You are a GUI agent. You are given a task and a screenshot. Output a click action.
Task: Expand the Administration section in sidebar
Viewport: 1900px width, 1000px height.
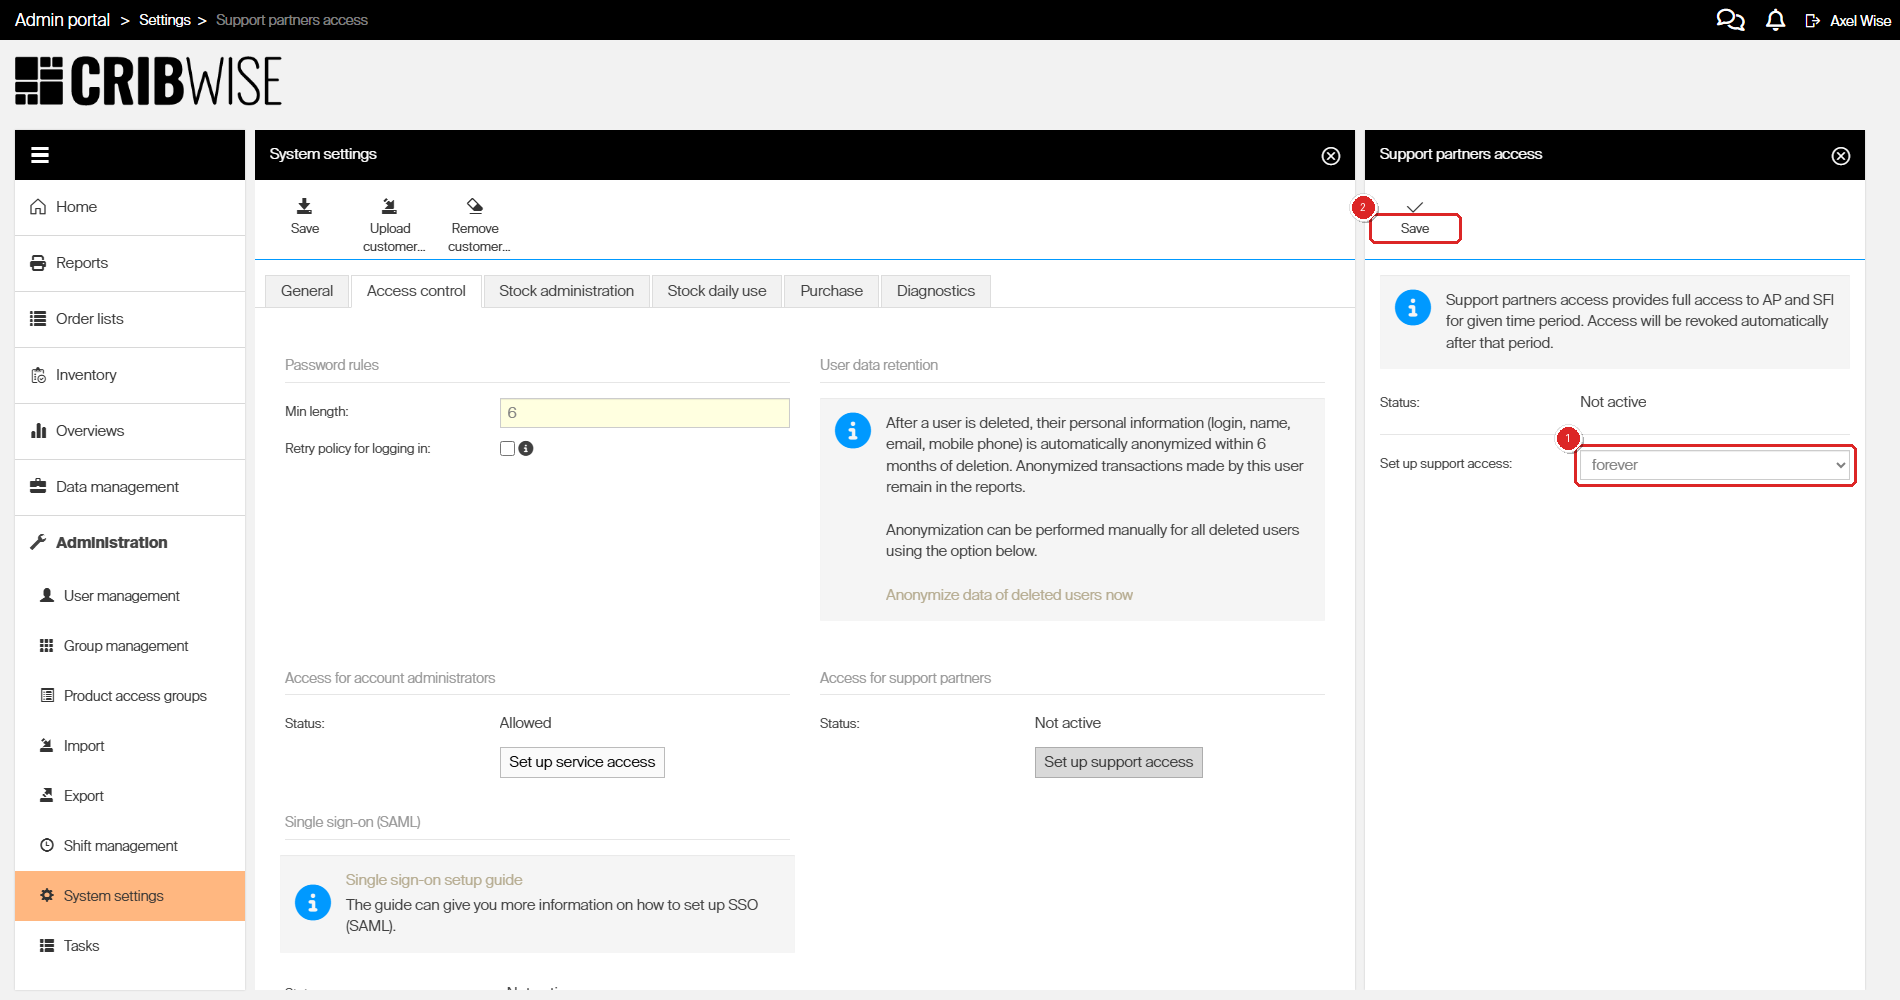111,542
